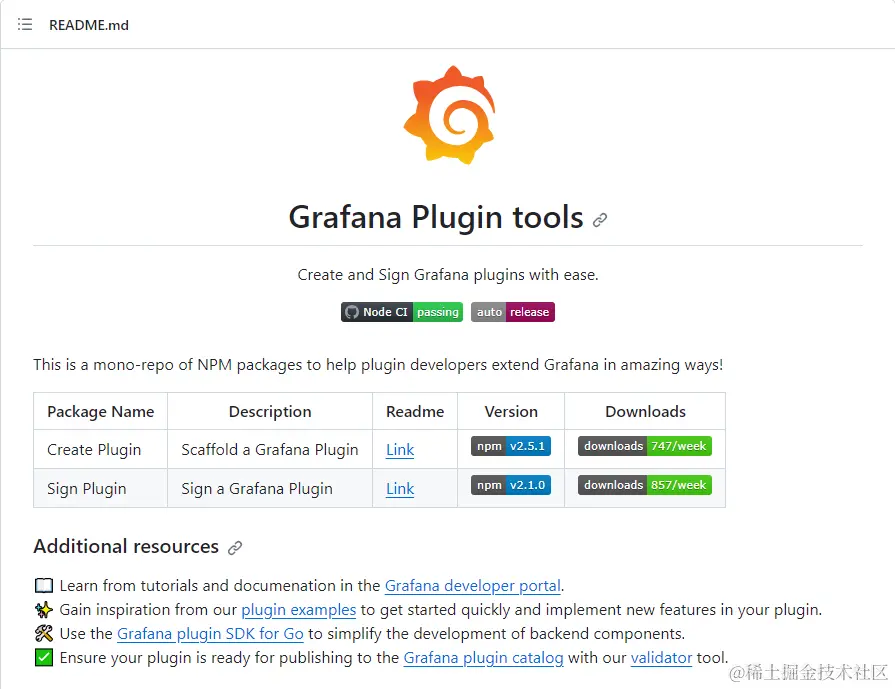
Task: Click the sparkle emoji before Gain inspiration
Action: point(44,610)
